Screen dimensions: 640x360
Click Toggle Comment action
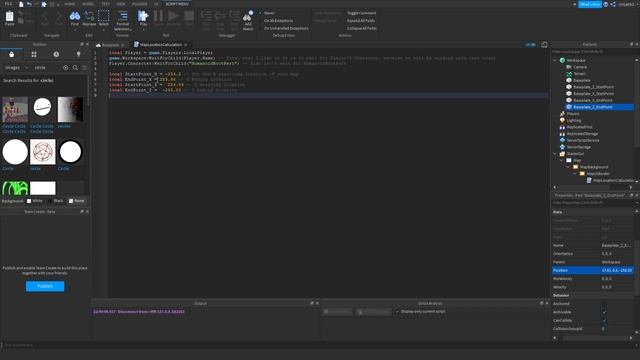(361, 13)
